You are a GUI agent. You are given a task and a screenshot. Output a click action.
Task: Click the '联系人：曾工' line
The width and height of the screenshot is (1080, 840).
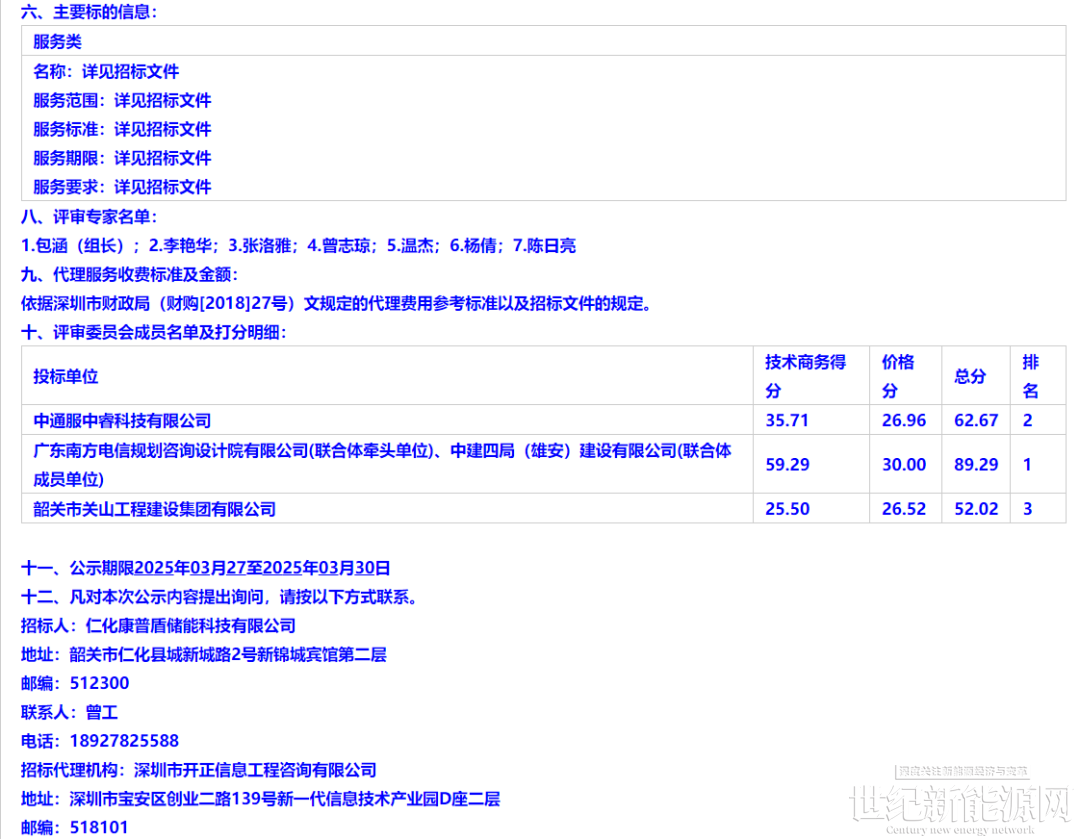click(x=69, y=713)
